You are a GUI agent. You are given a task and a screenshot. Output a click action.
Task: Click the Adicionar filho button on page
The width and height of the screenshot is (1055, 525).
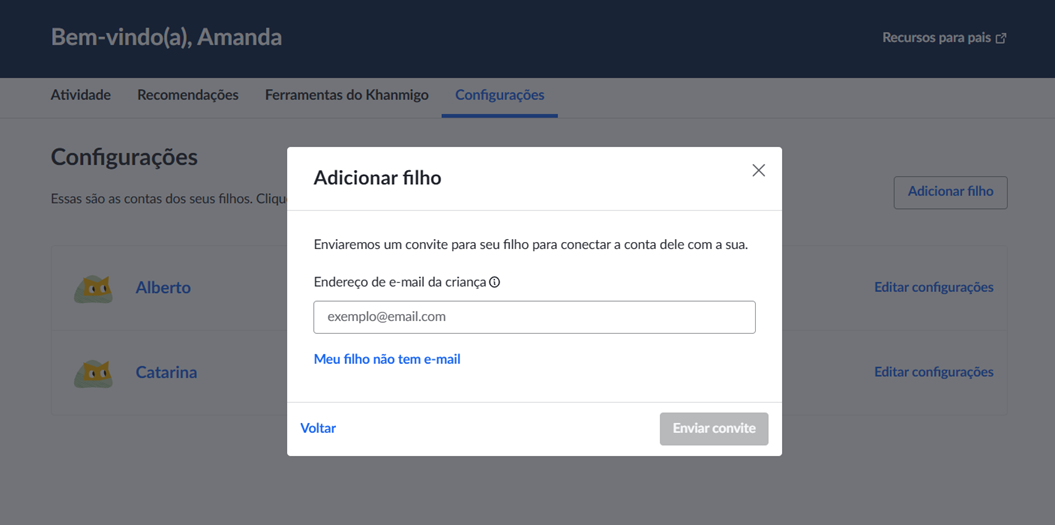[x=950, y=192]
